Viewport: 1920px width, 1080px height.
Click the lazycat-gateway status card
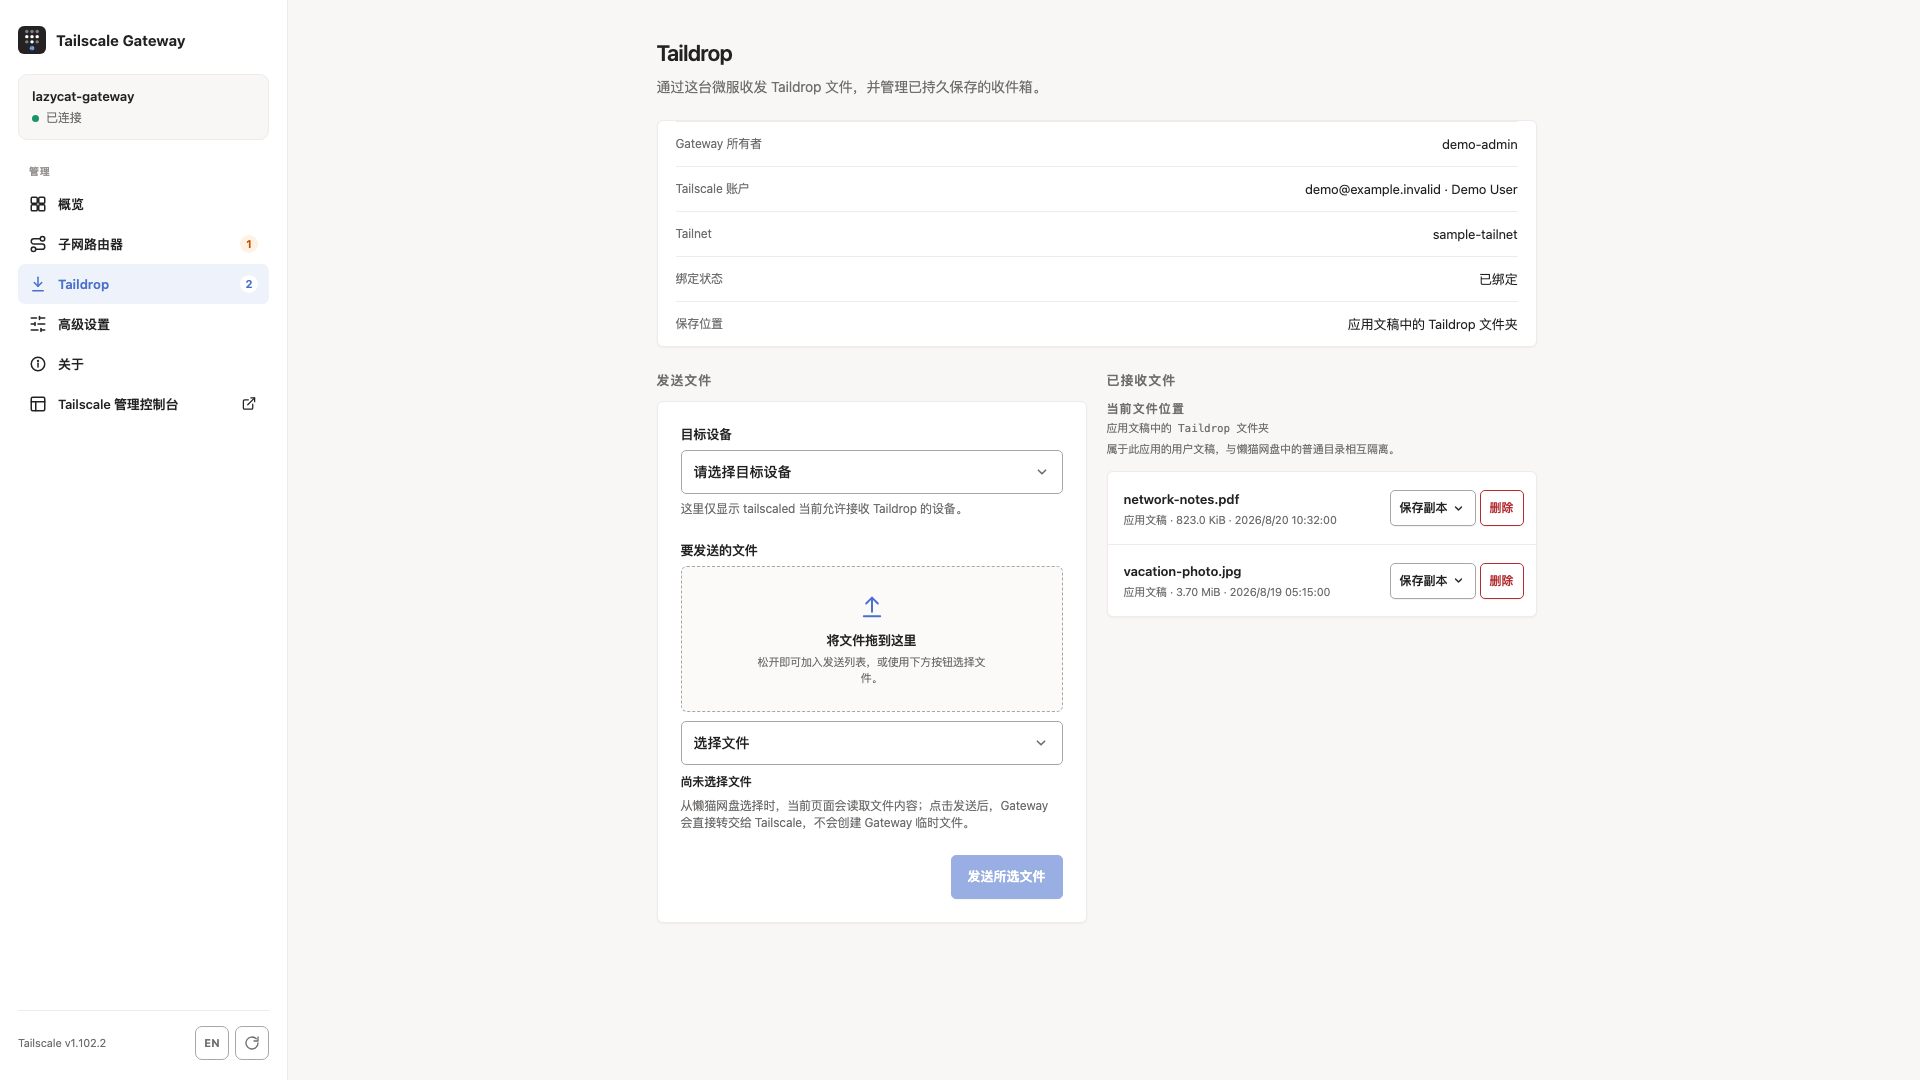[143, 107]
